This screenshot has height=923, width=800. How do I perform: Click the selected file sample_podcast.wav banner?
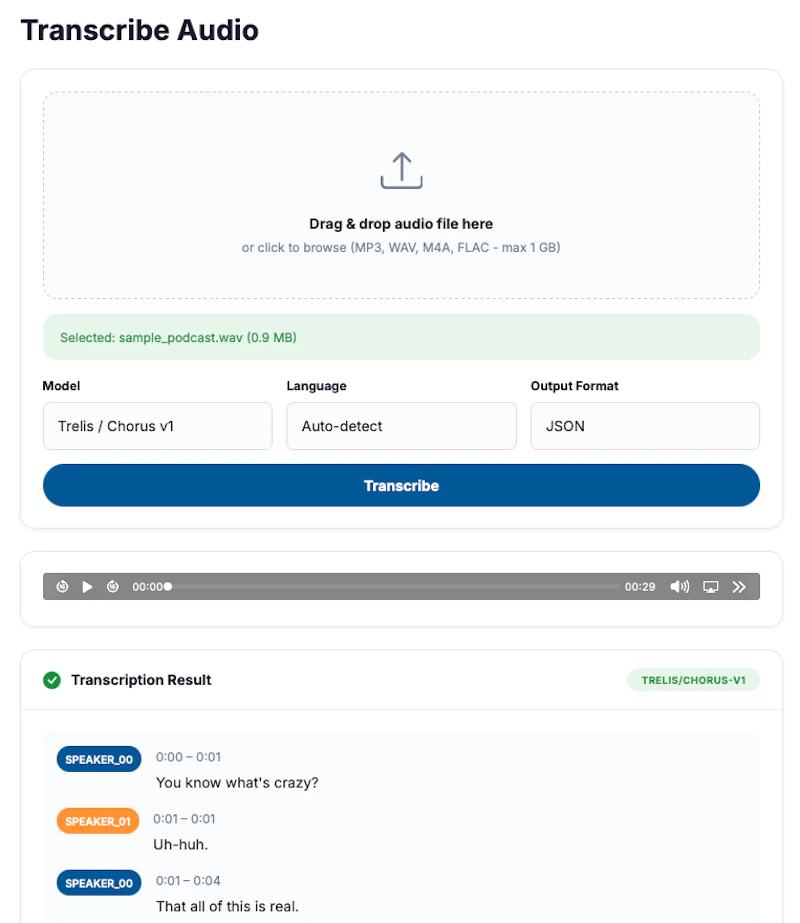pos(401,337)
